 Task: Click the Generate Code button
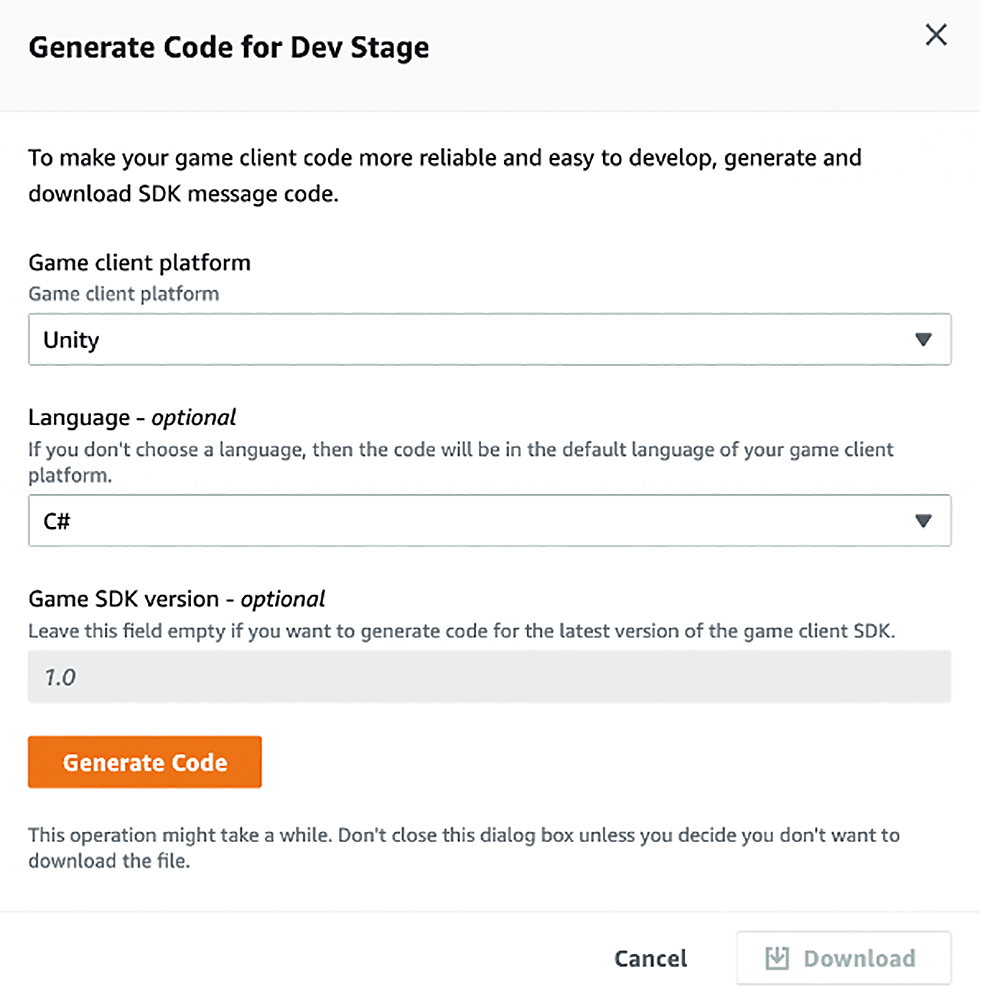pyautogui.click(x=144, y=761)
